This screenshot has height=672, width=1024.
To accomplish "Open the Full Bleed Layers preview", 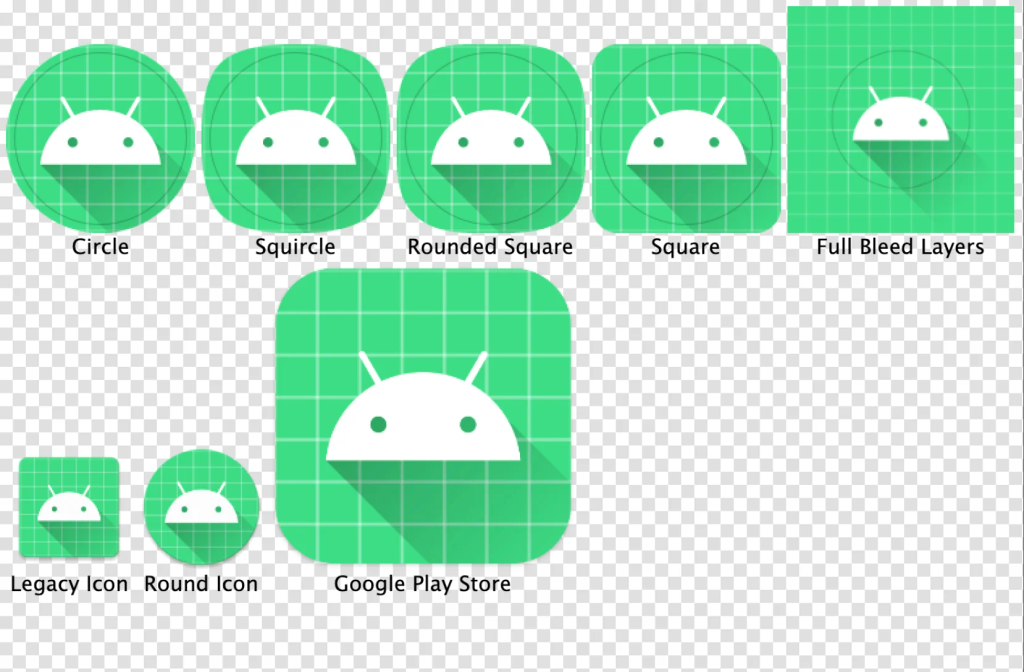I will coord(901,120).
